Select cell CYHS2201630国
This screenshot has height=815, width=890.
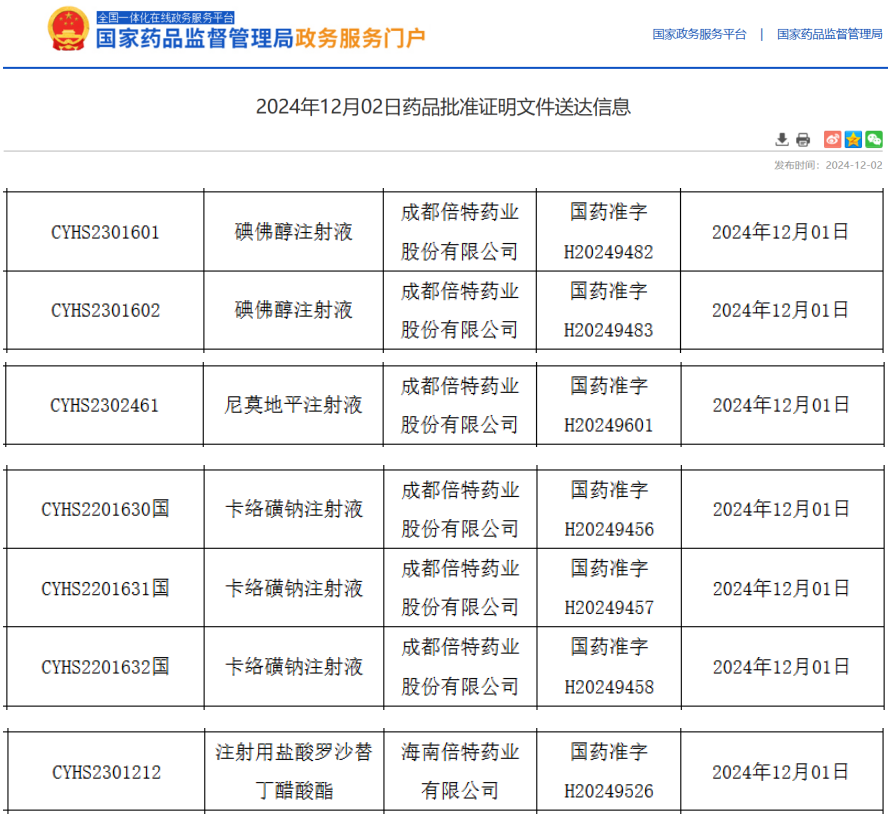click(x=105, y=509)
